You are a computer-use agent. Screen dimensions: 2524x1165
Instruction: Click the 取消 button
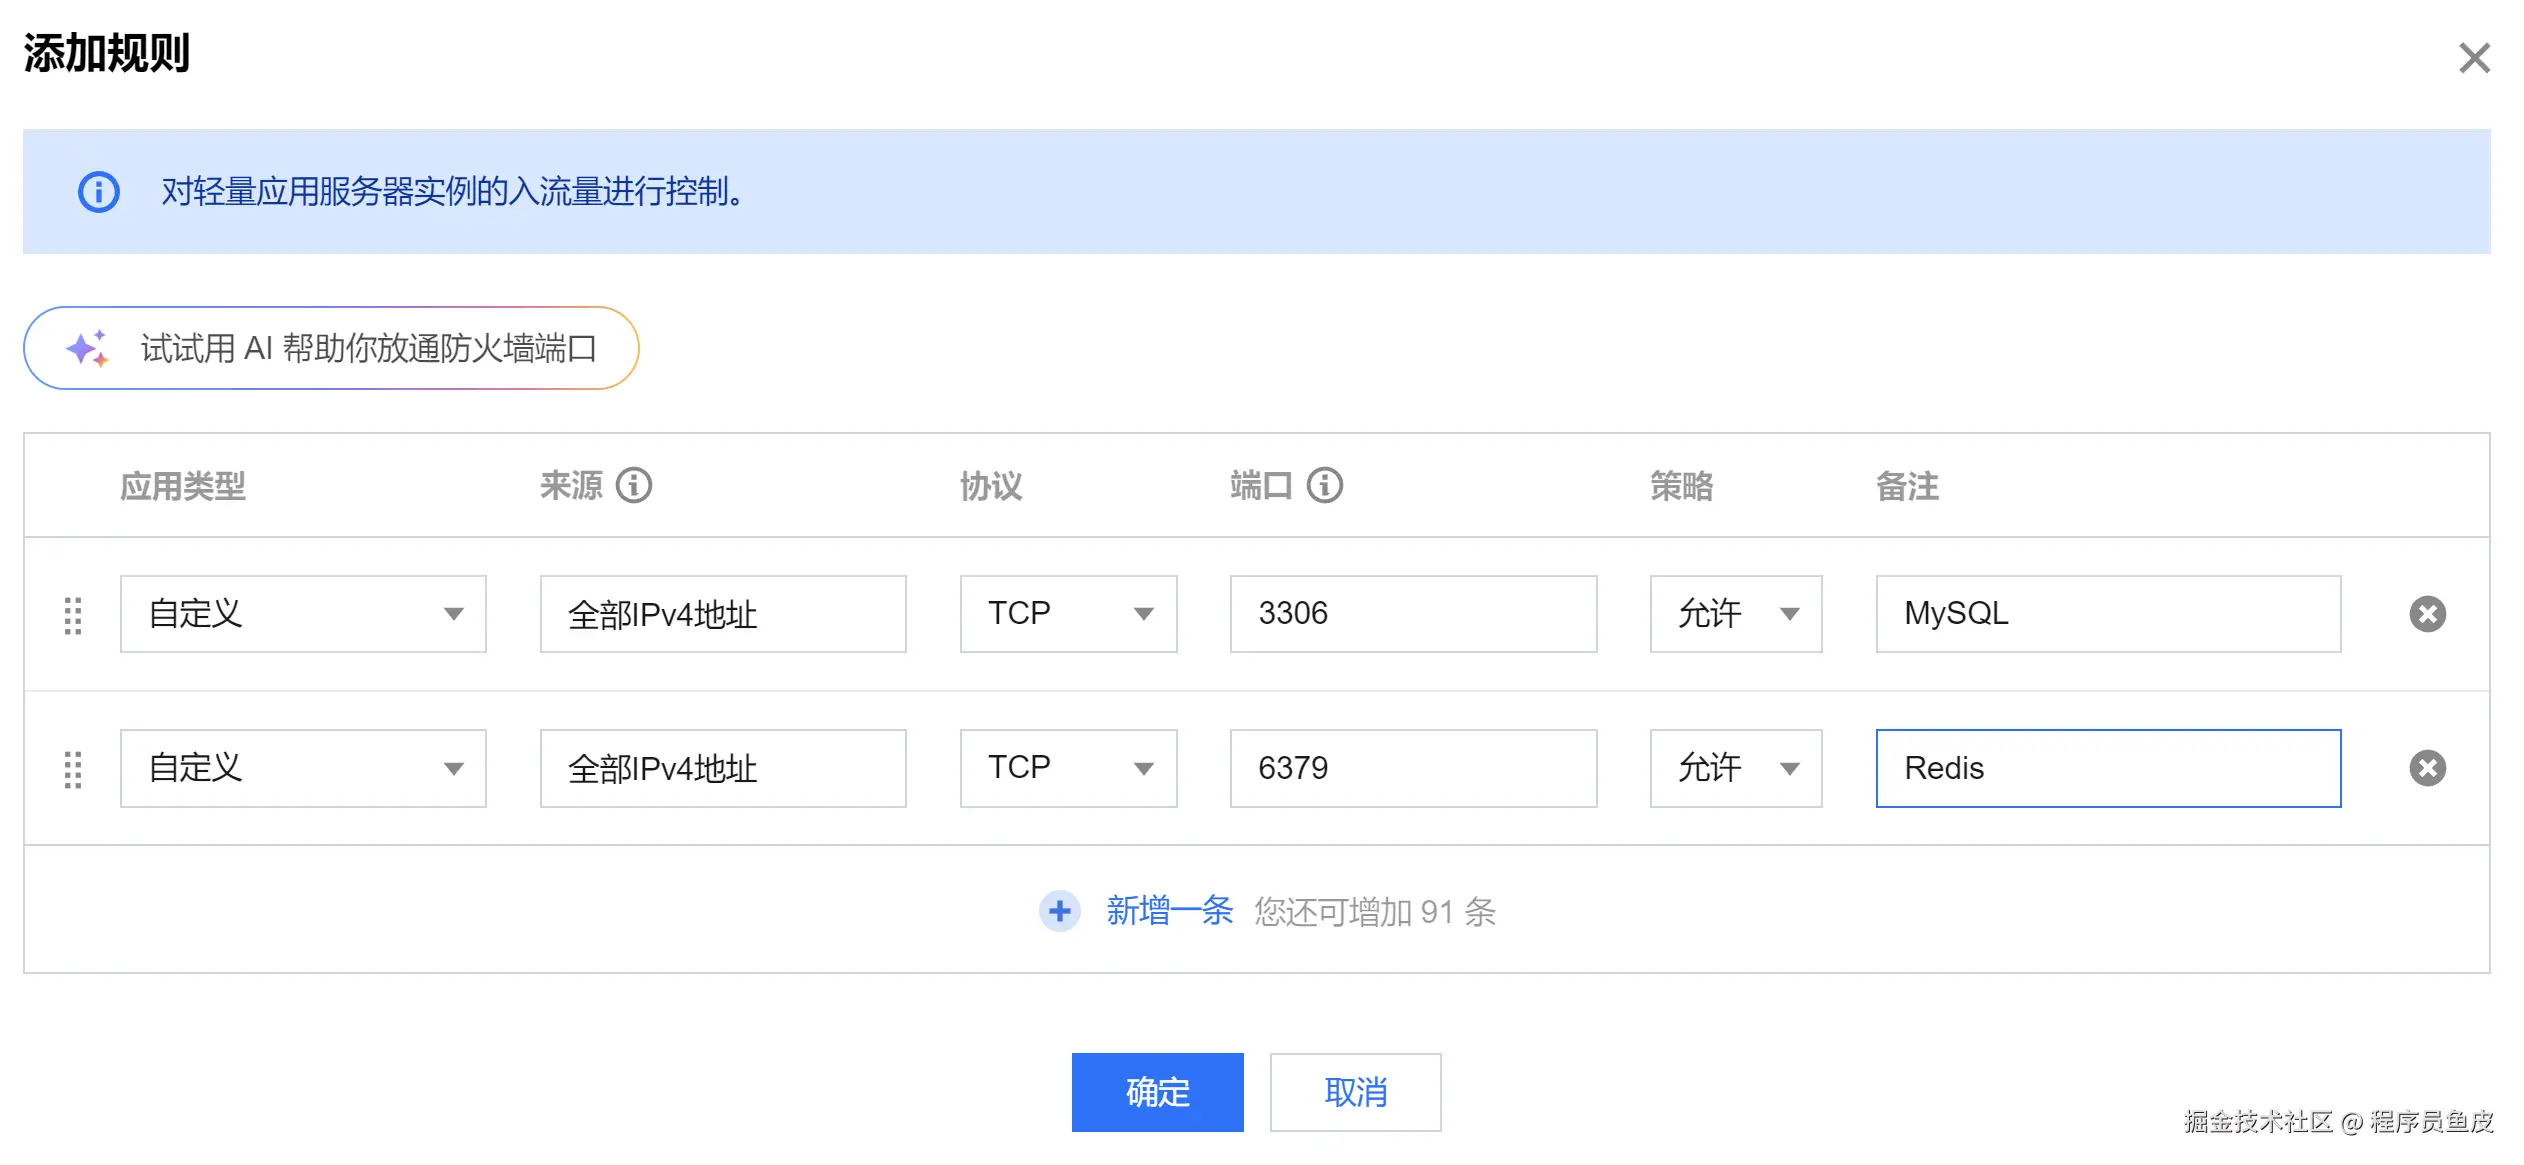coord(1355,1092)
